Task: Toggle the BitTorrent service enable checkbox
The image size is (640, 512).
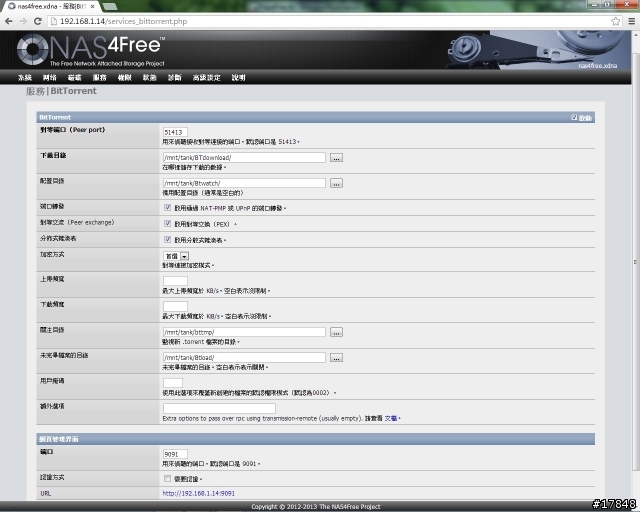Action: (574, 118)
